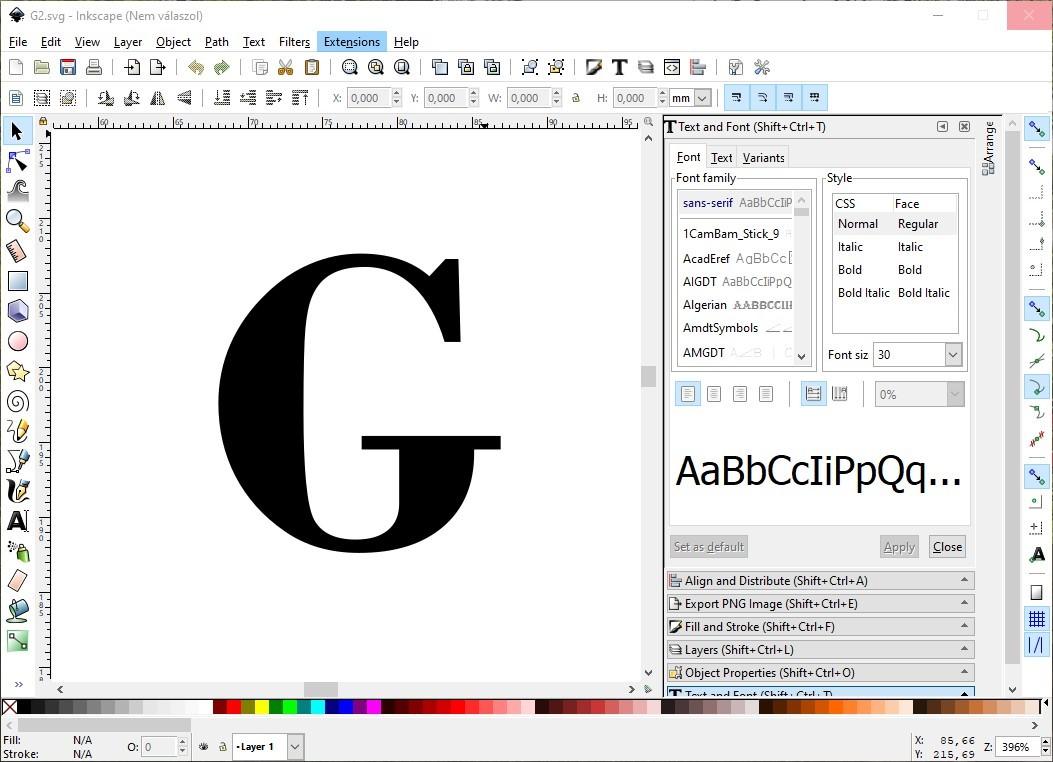
Task: Toggle center text alignment
Action: (713, 393)
